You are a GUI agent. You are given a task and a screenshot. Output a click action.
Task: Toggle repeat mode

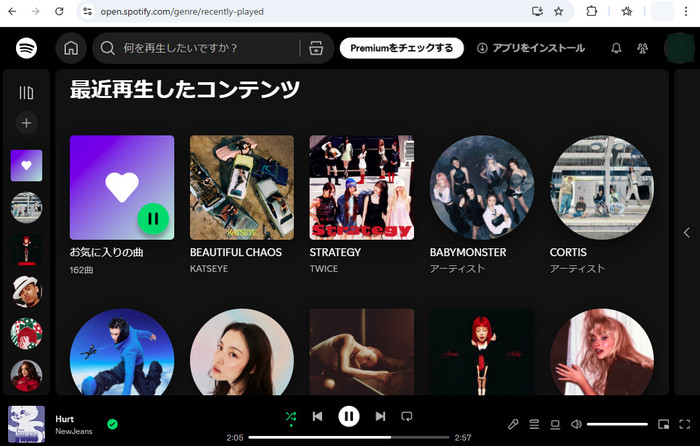[x=407, y=417]
